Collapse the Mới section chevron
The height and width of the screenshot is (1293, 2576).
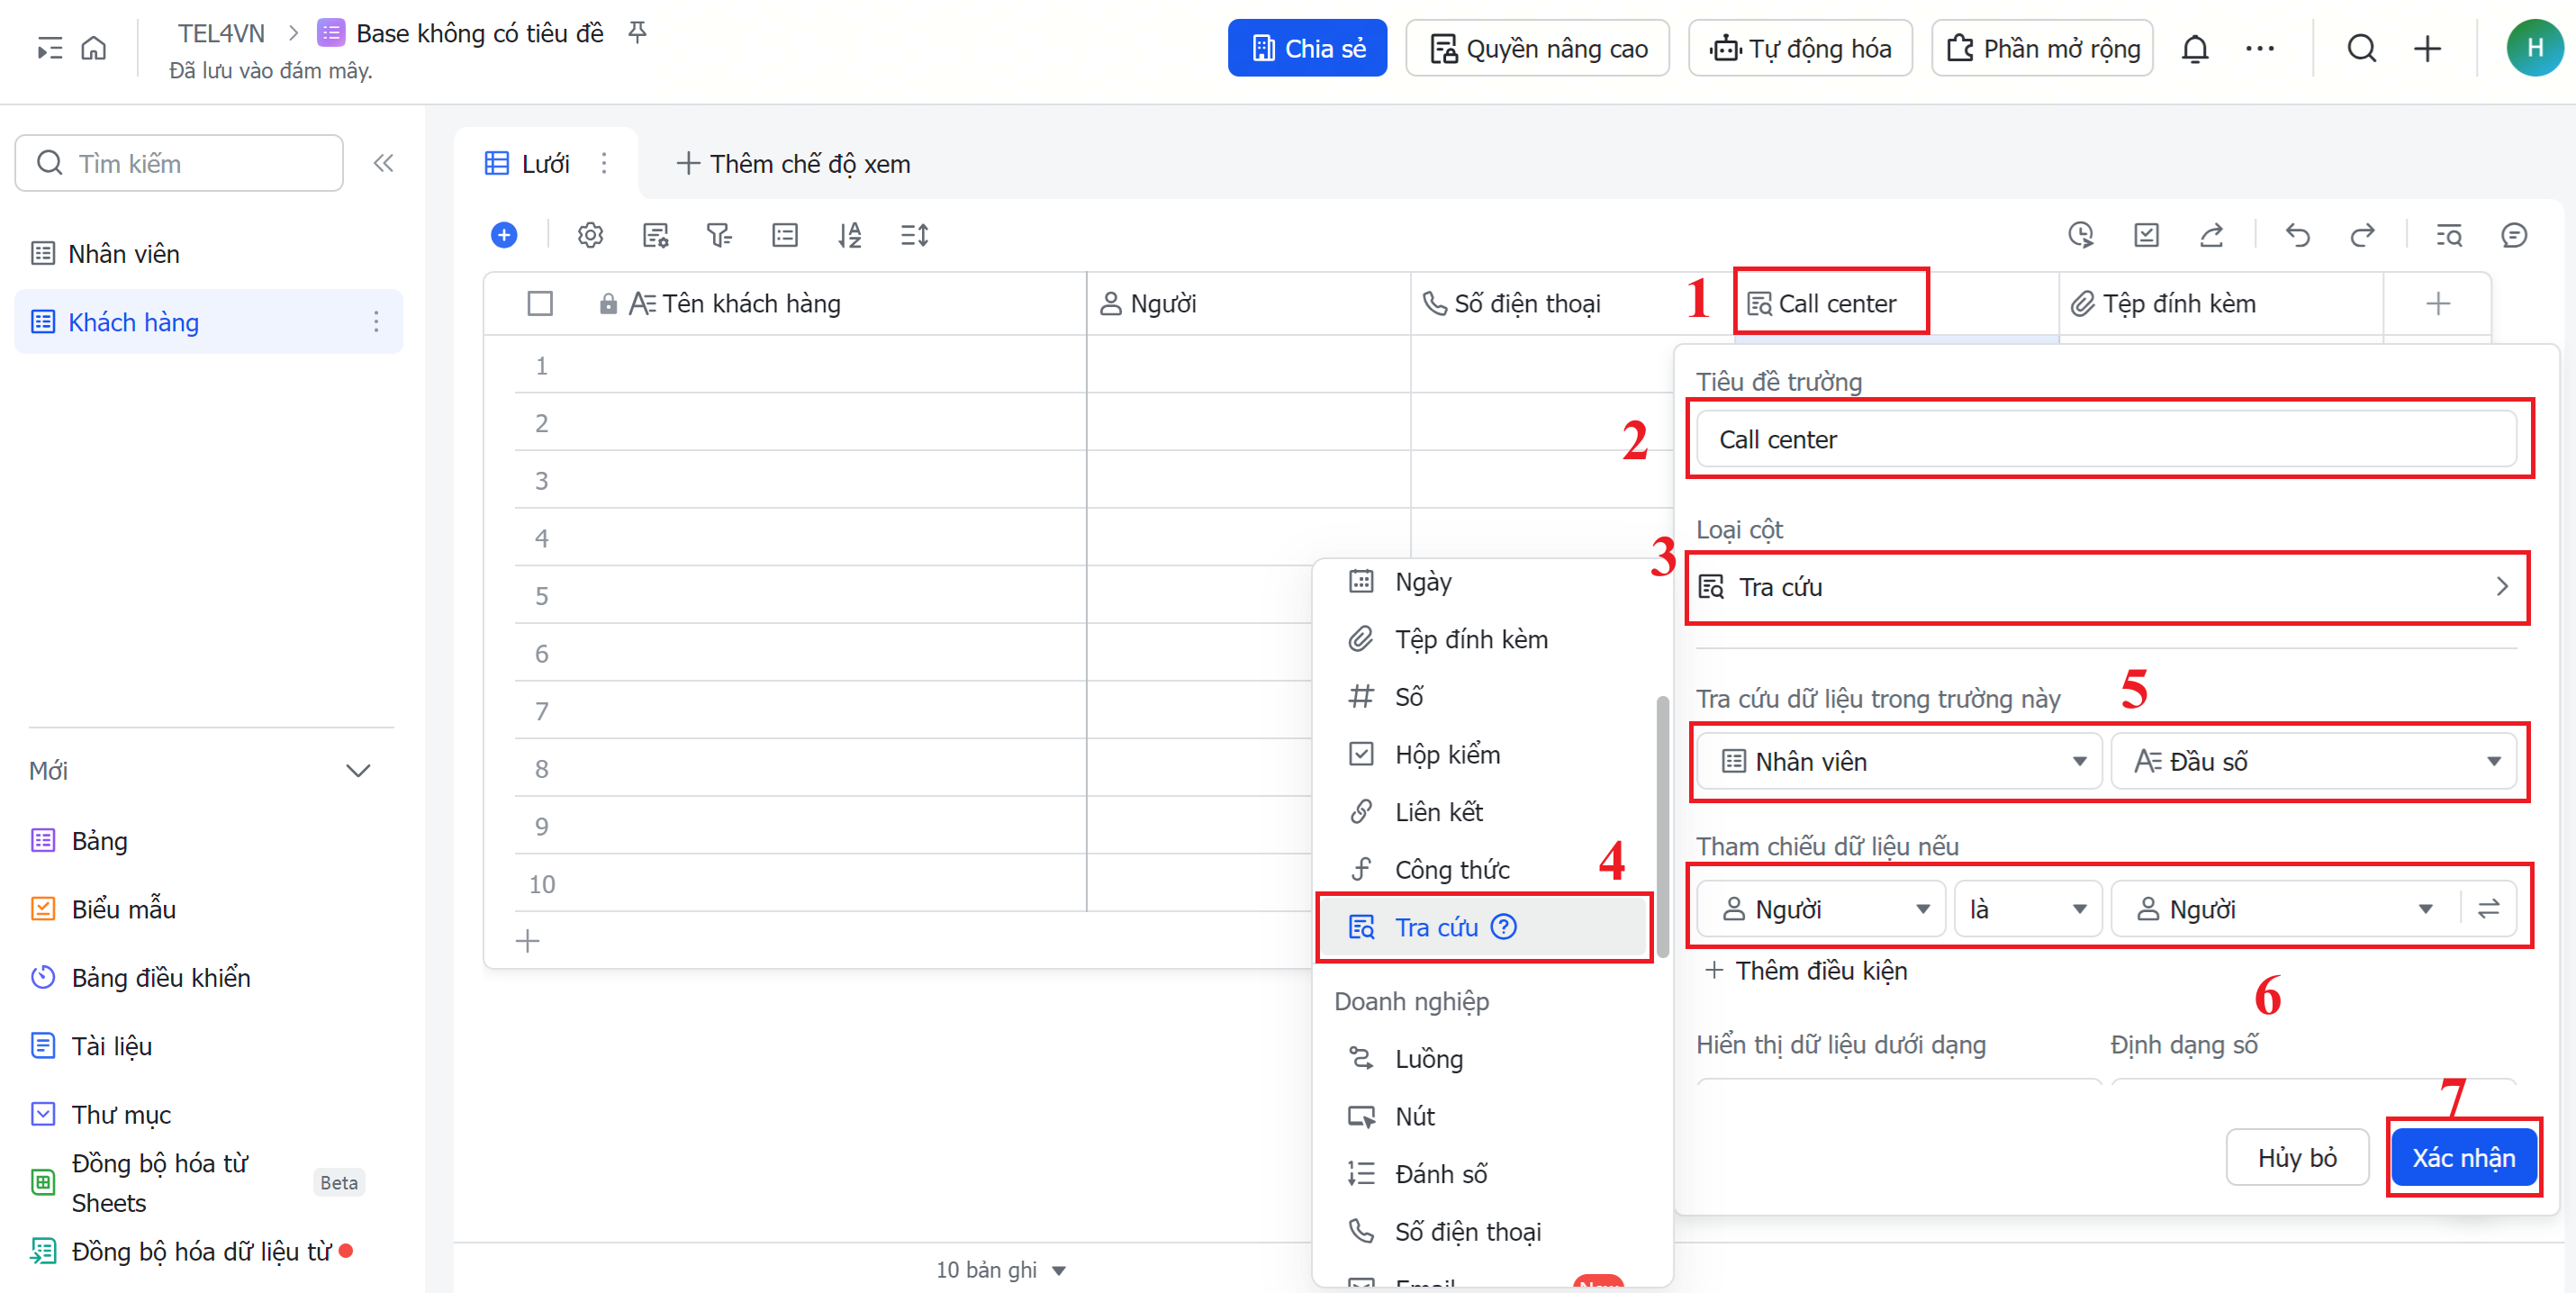coord(357,770)
